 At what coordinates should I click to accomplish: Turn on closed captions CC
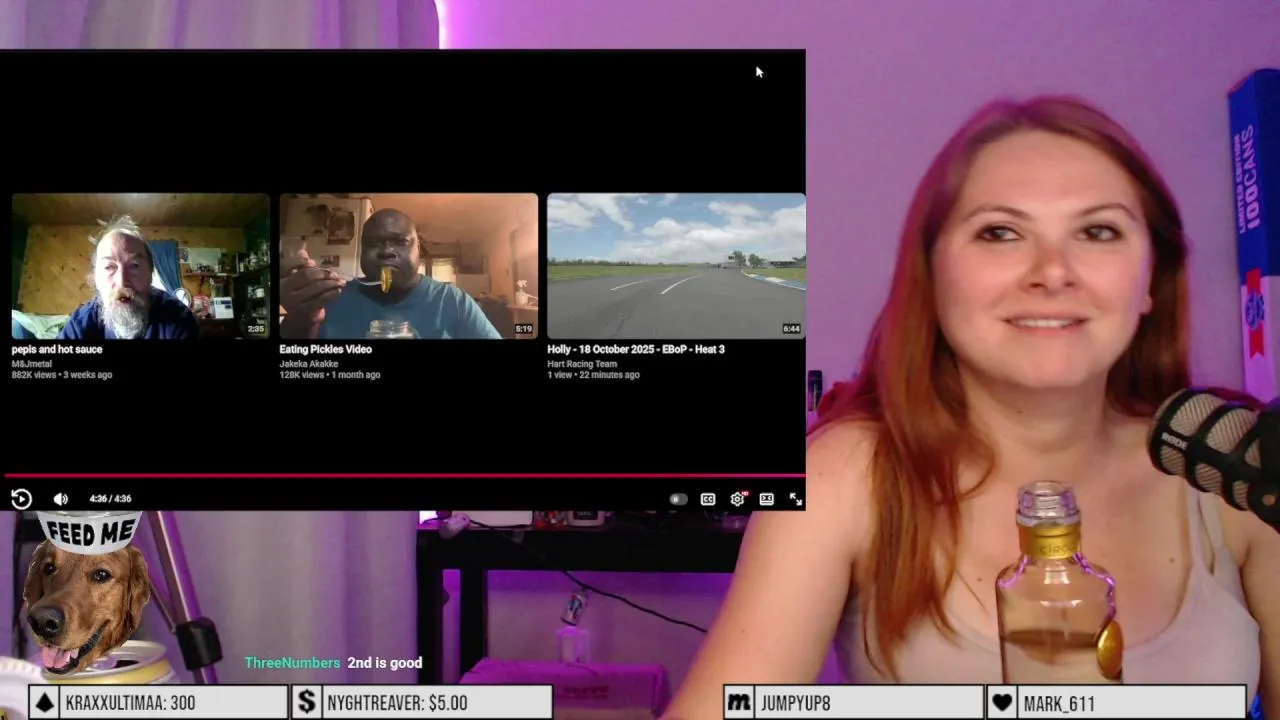pos(708,499)
